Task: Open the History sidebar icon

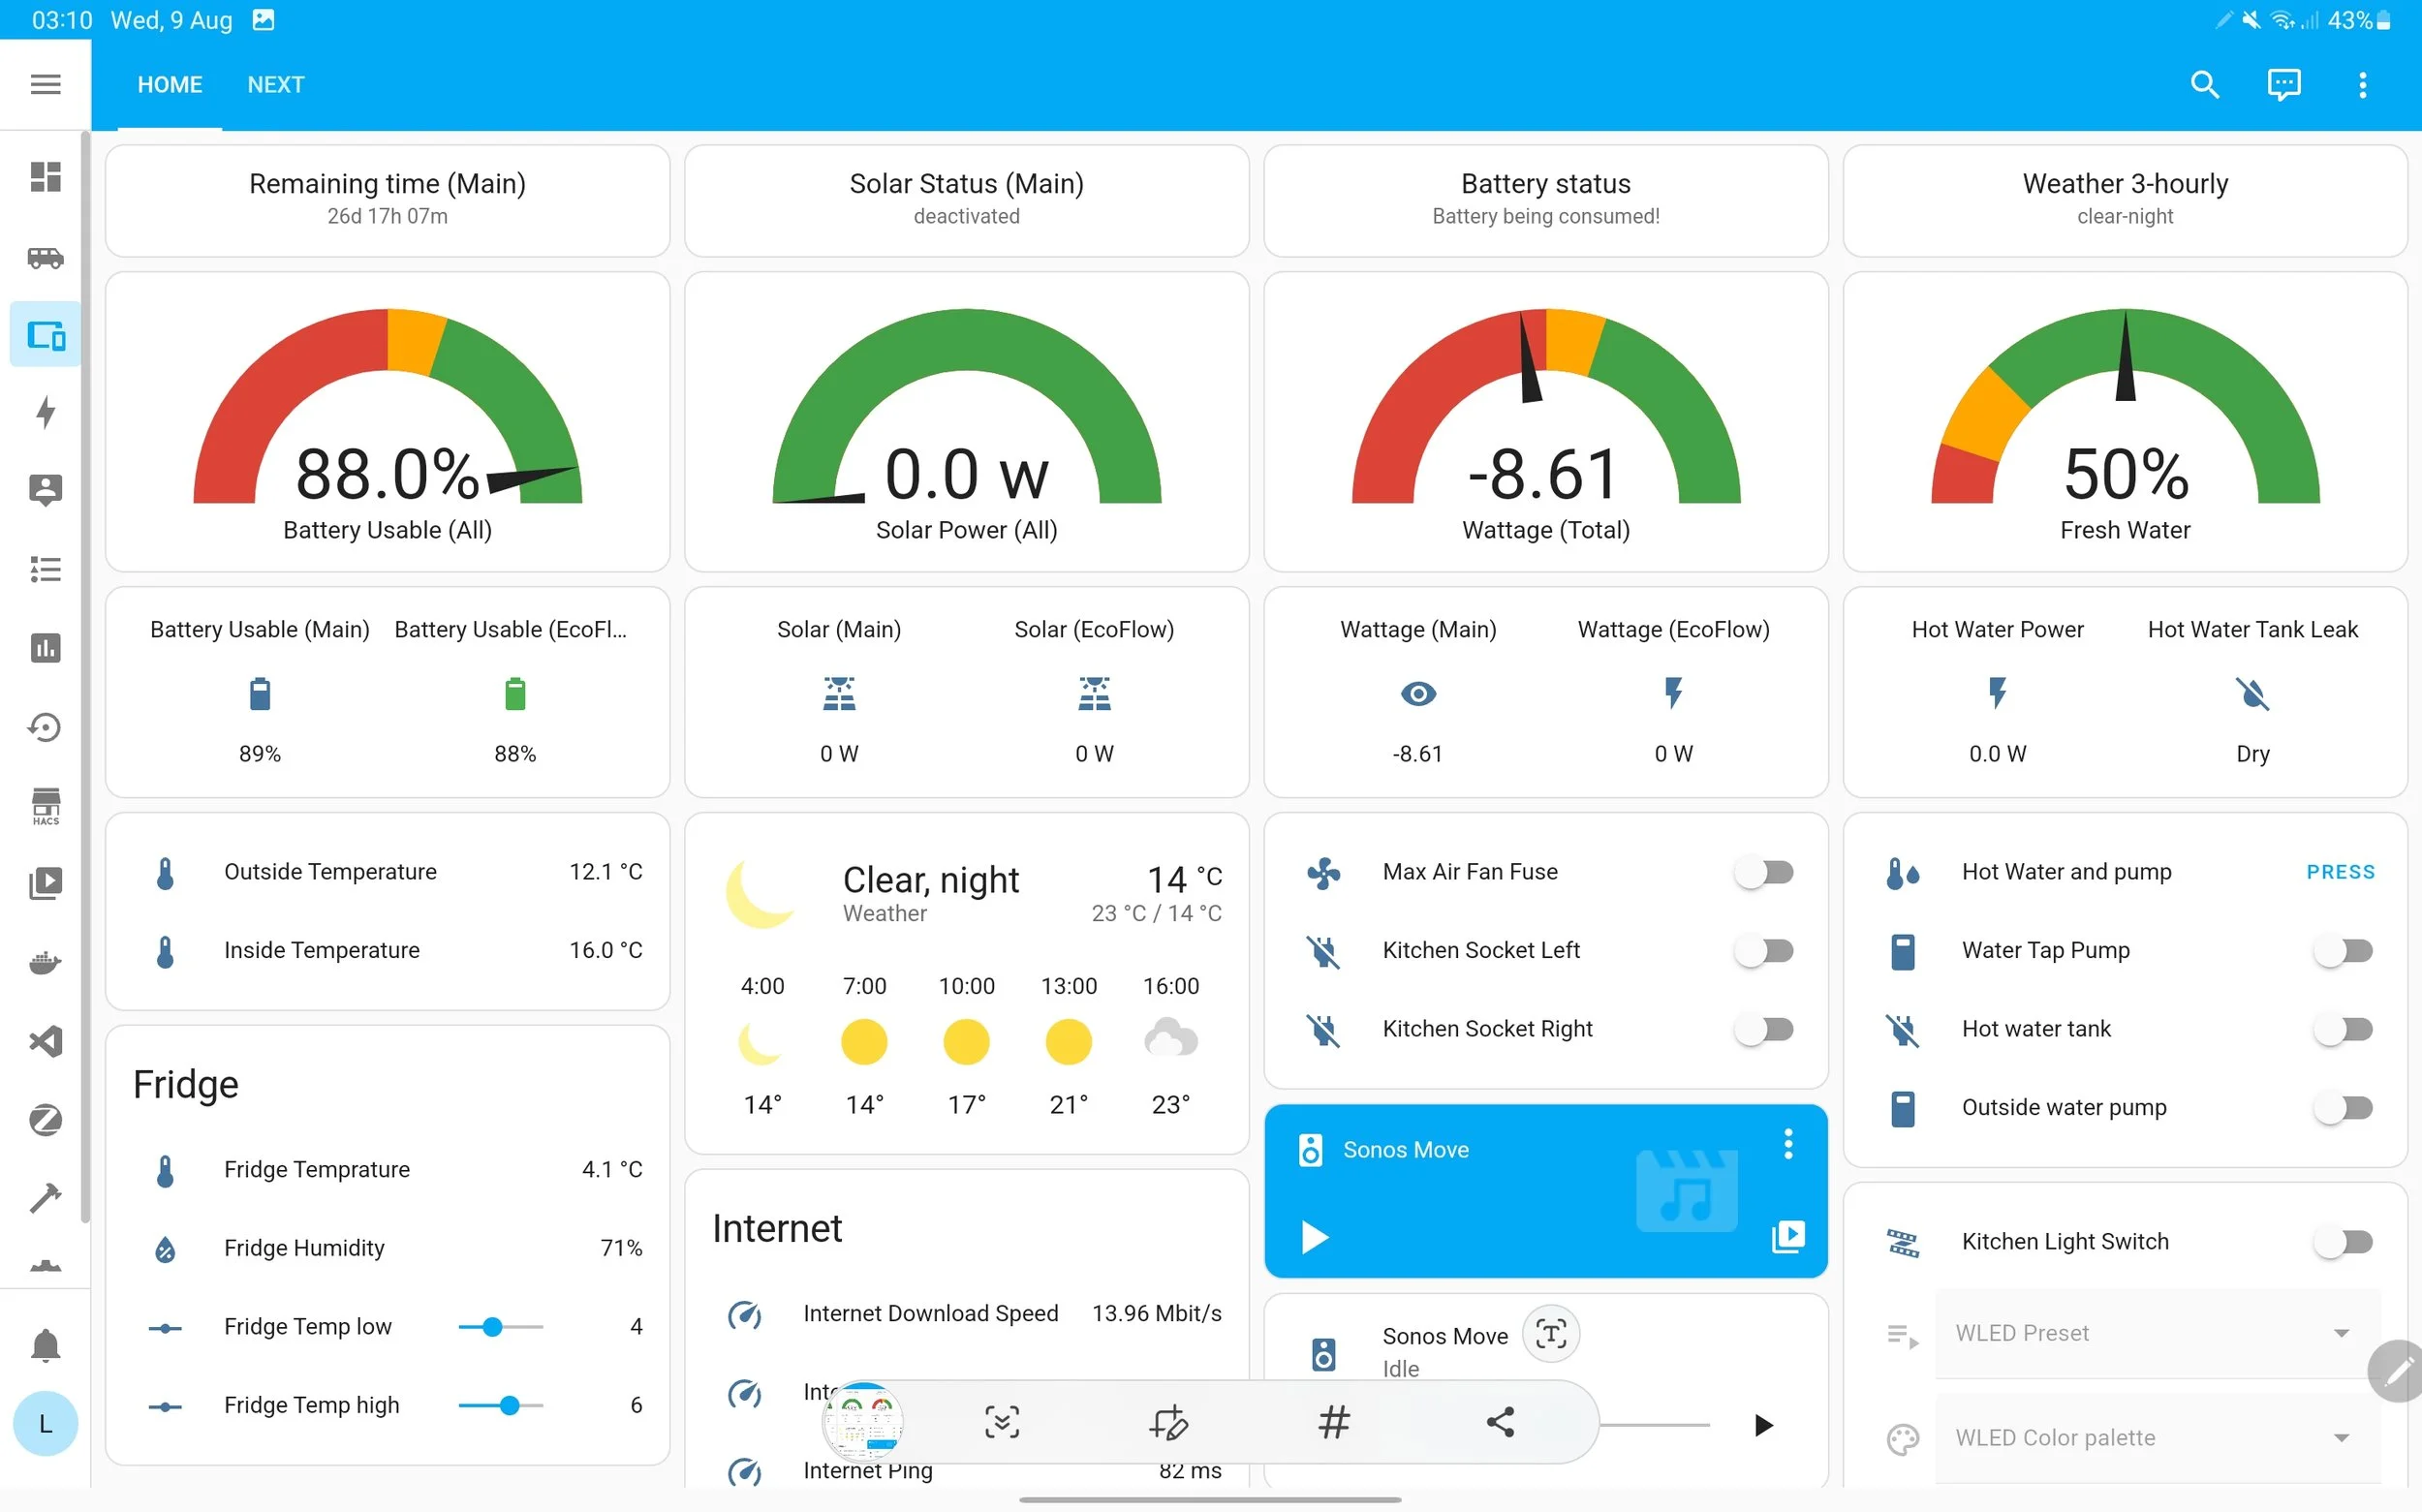Action: (45, 727)
